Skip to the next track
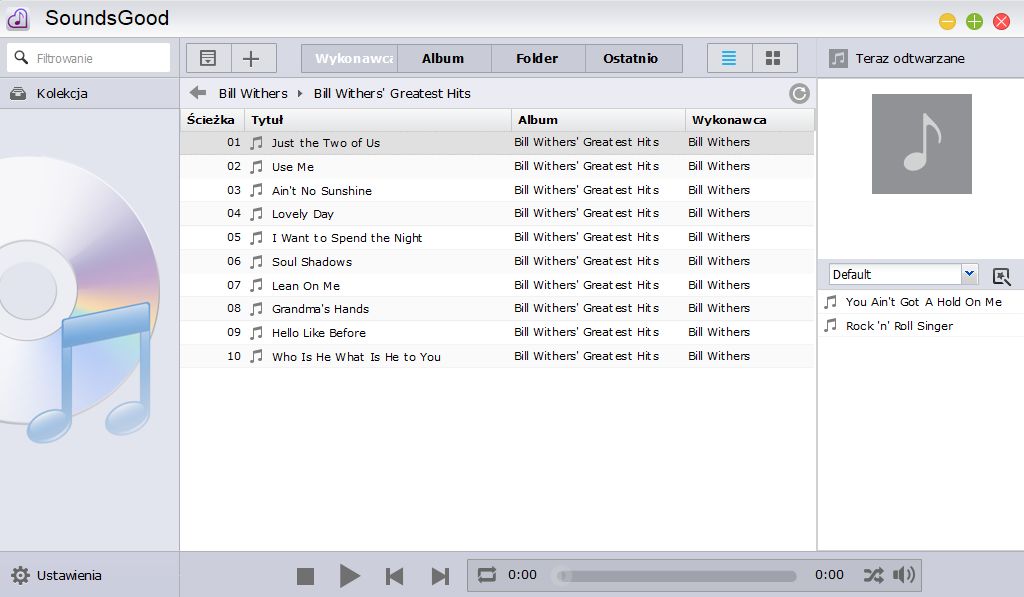This screenshot has width=1024, height=597. tap(440, 576)
